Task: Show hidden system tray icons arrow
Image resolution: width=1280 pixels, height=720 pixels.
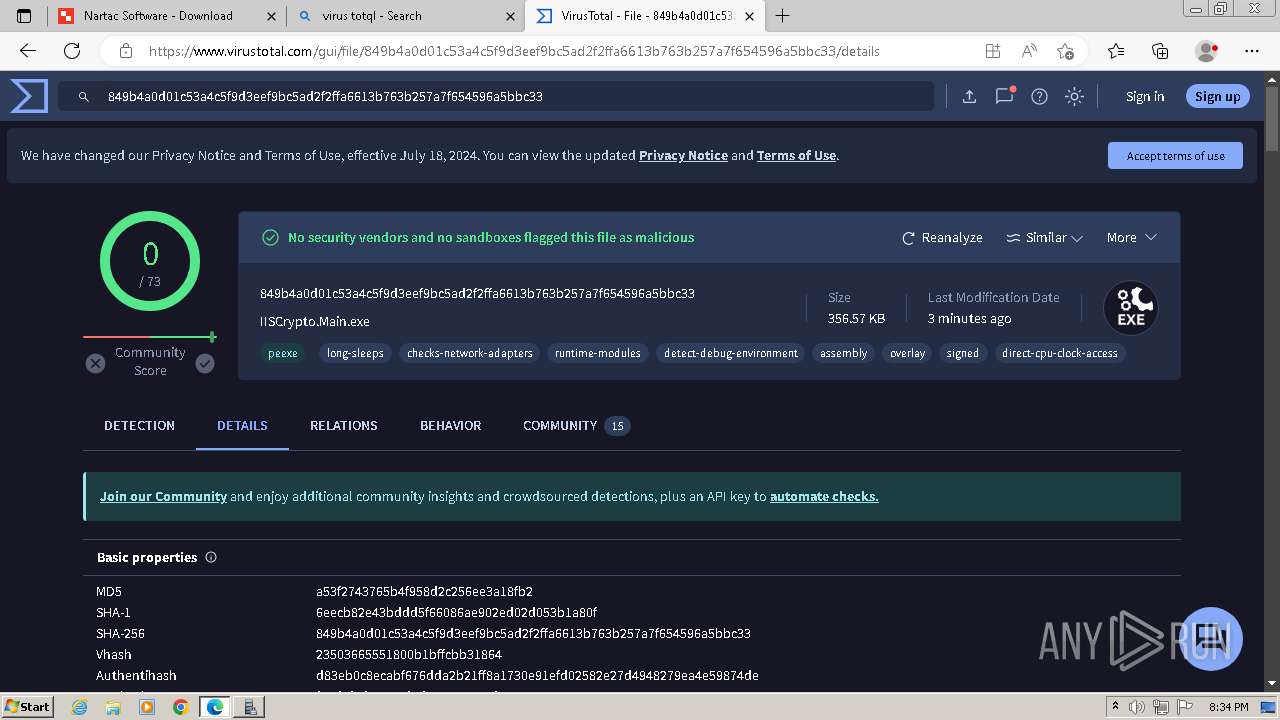Action: [x=1116, y=707]
